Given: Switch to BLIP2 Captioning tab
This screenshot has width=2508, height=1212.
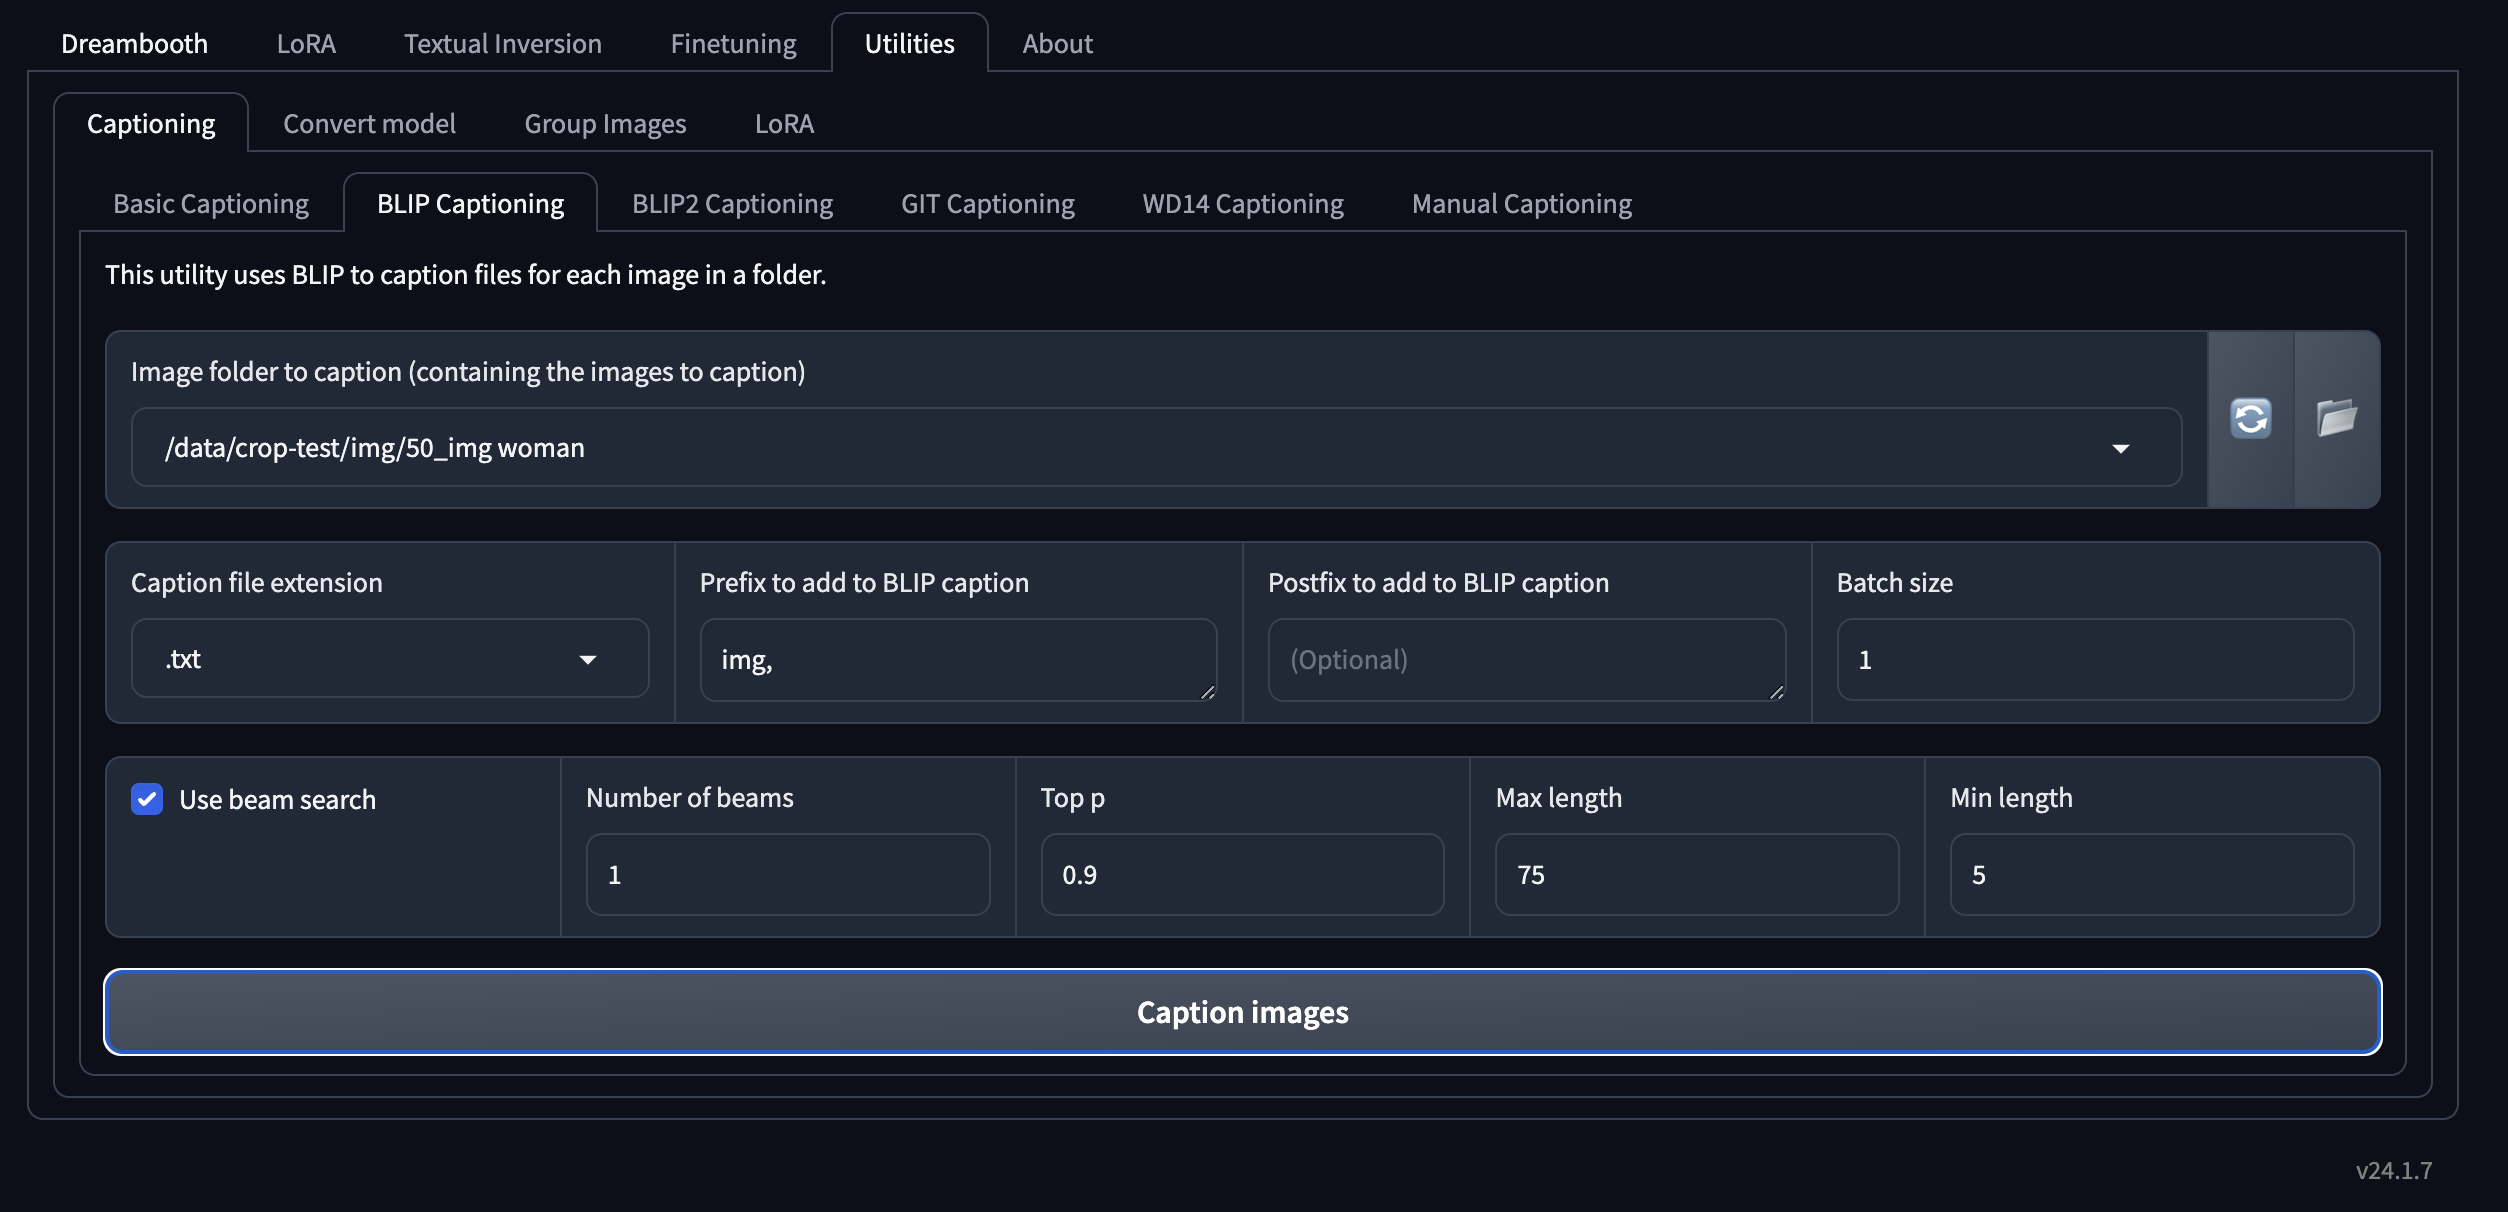Looking at the screenshot, I should 731,201.
